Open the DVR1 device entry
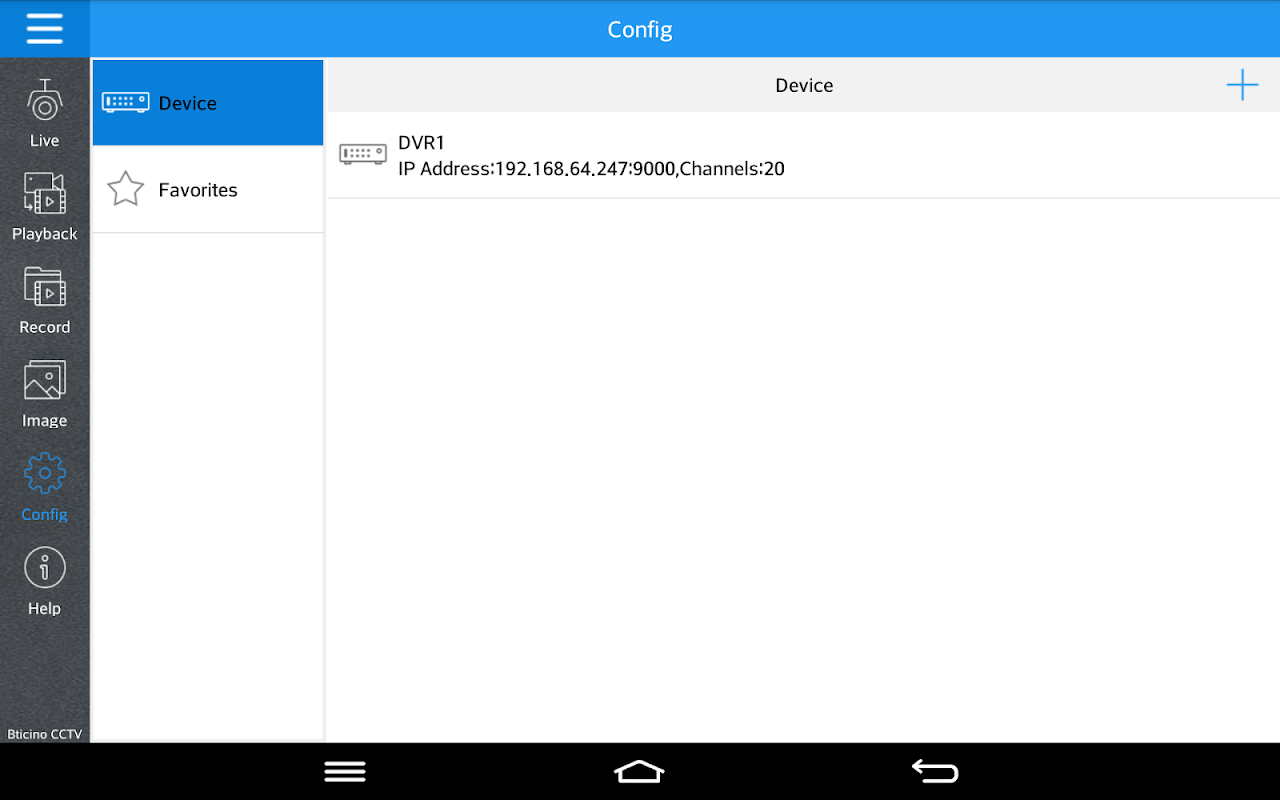1280x800 pixels. point(804,155)
